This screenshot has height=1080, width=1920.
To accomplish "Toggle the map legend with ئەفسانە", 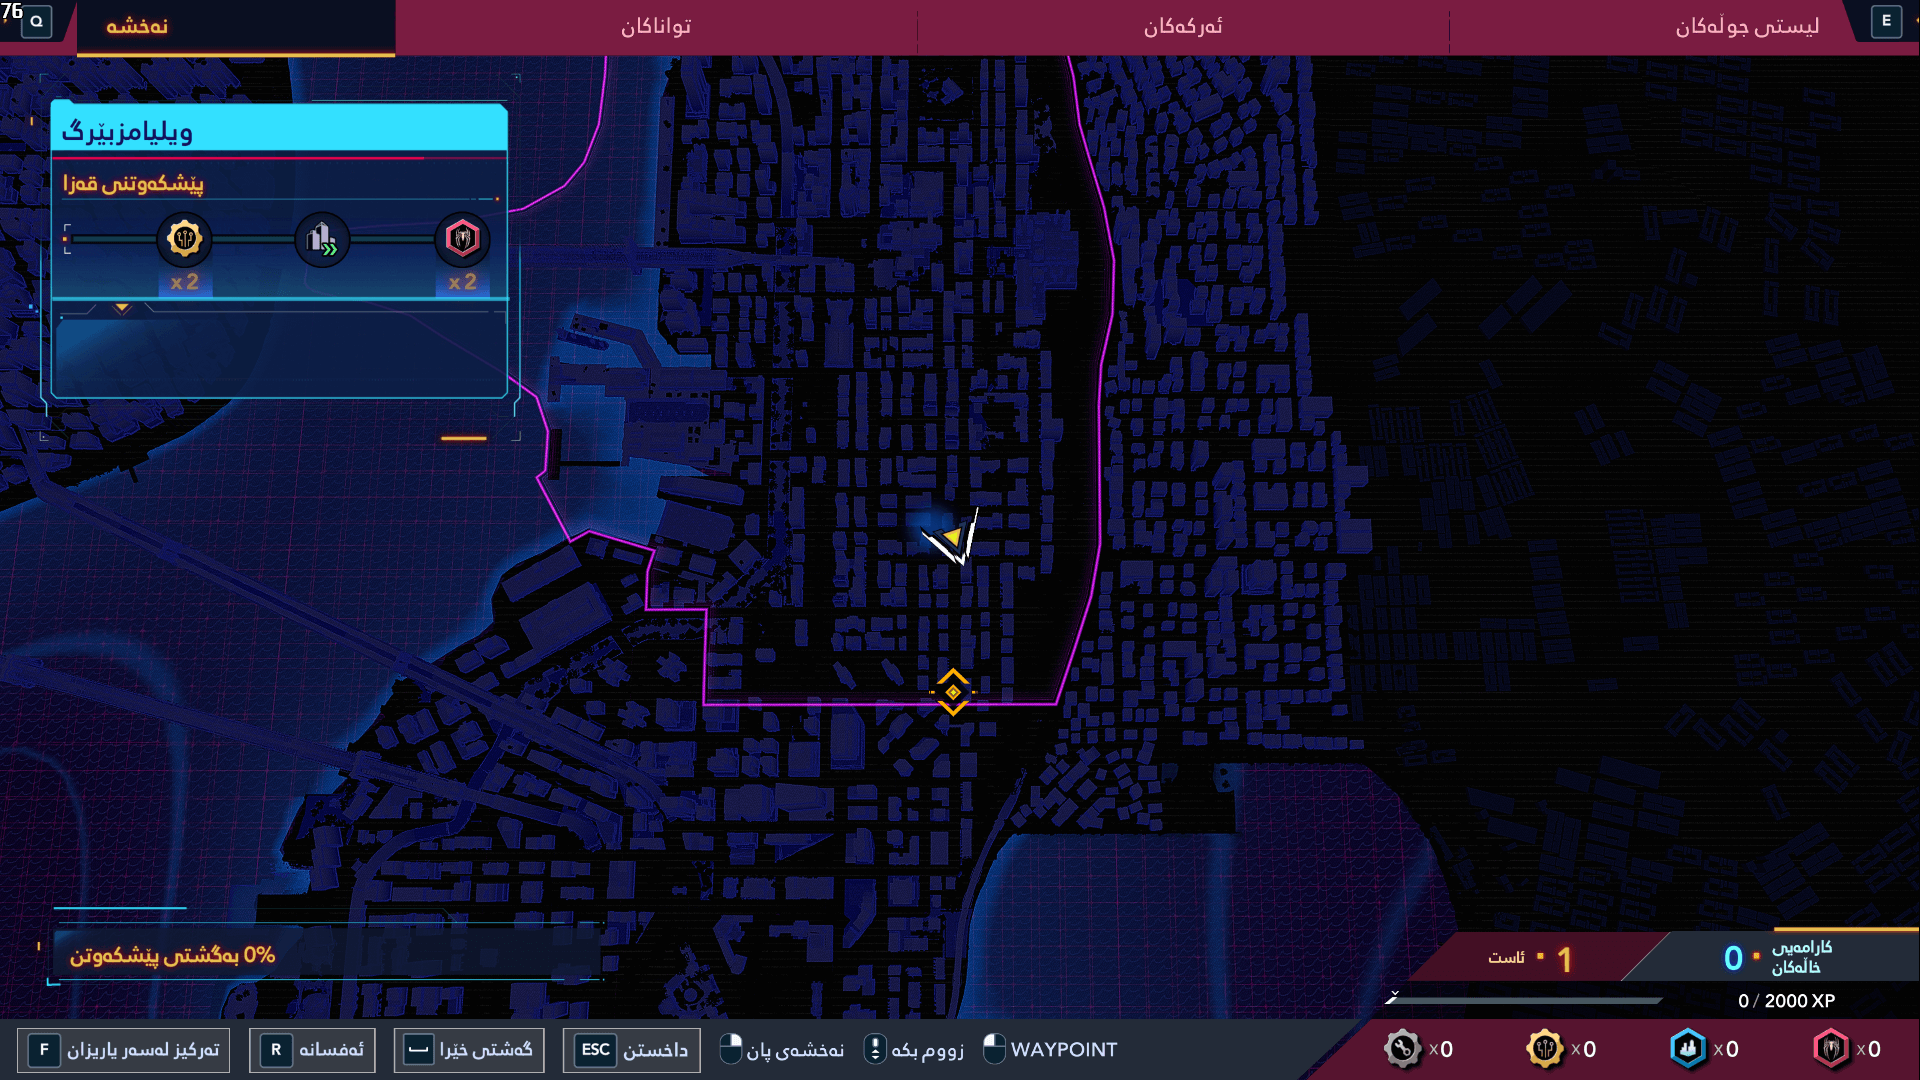I will click(311, 1050).
